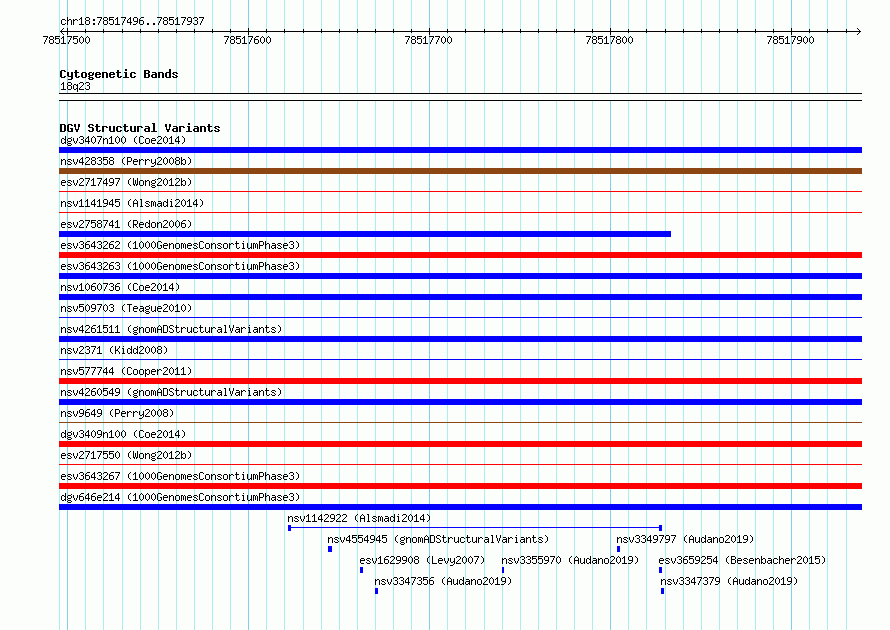Screen dimensions: 890x630
Task: Click the 78517800 tick on the ruler
Action: pos(611,31)
